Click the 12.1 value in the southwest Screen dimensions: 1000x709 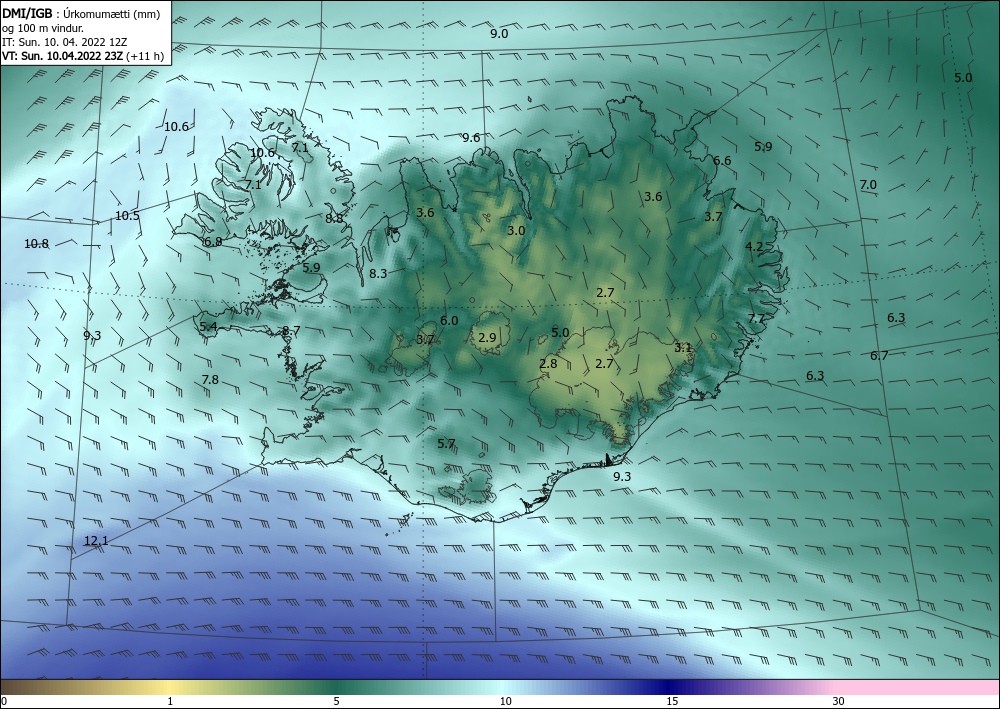[x=96, y=541]
